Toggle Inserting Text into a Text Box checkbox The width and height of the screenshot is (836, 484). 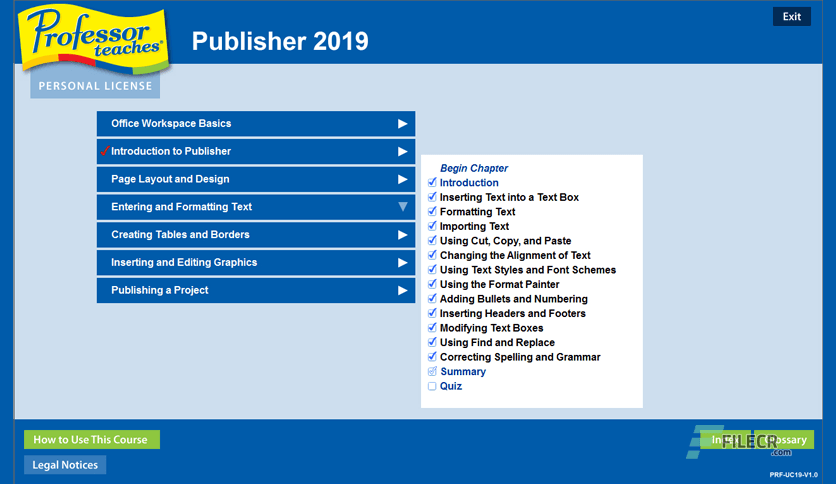coord(432,197)
